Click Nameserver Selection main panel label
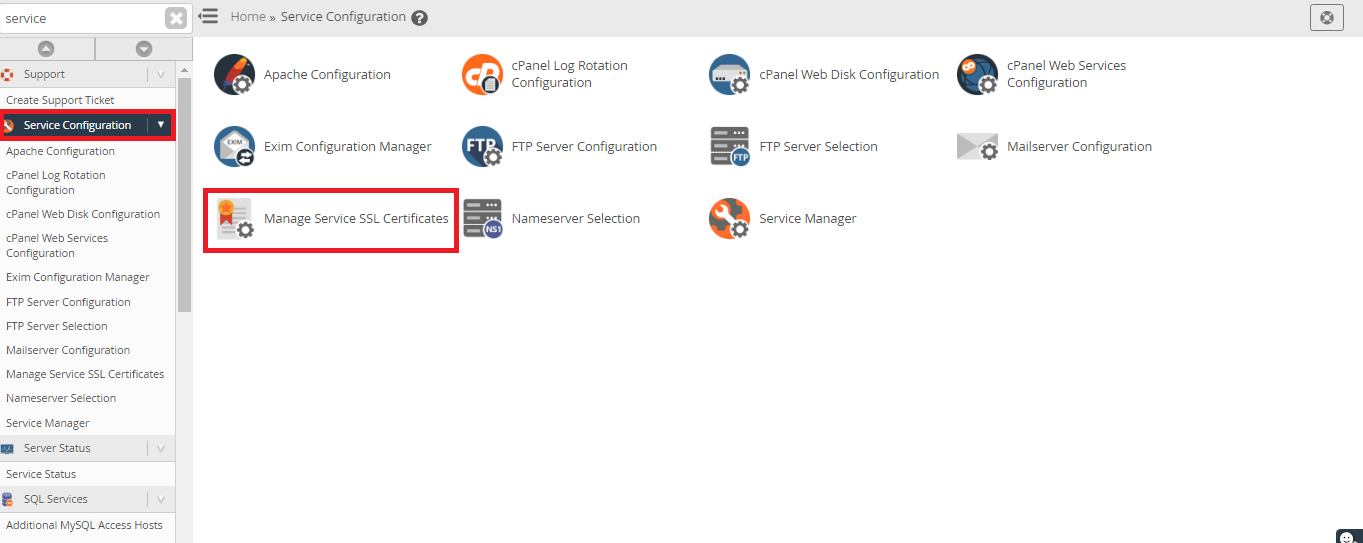The height and width of the screenshot is (543, 1363). (576, 219)
